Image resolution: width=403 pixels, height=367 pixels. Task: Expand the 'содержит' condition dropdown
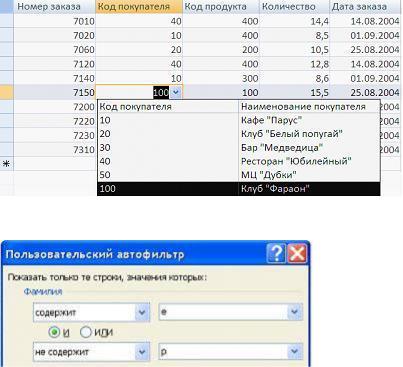(x=142, y=312)
